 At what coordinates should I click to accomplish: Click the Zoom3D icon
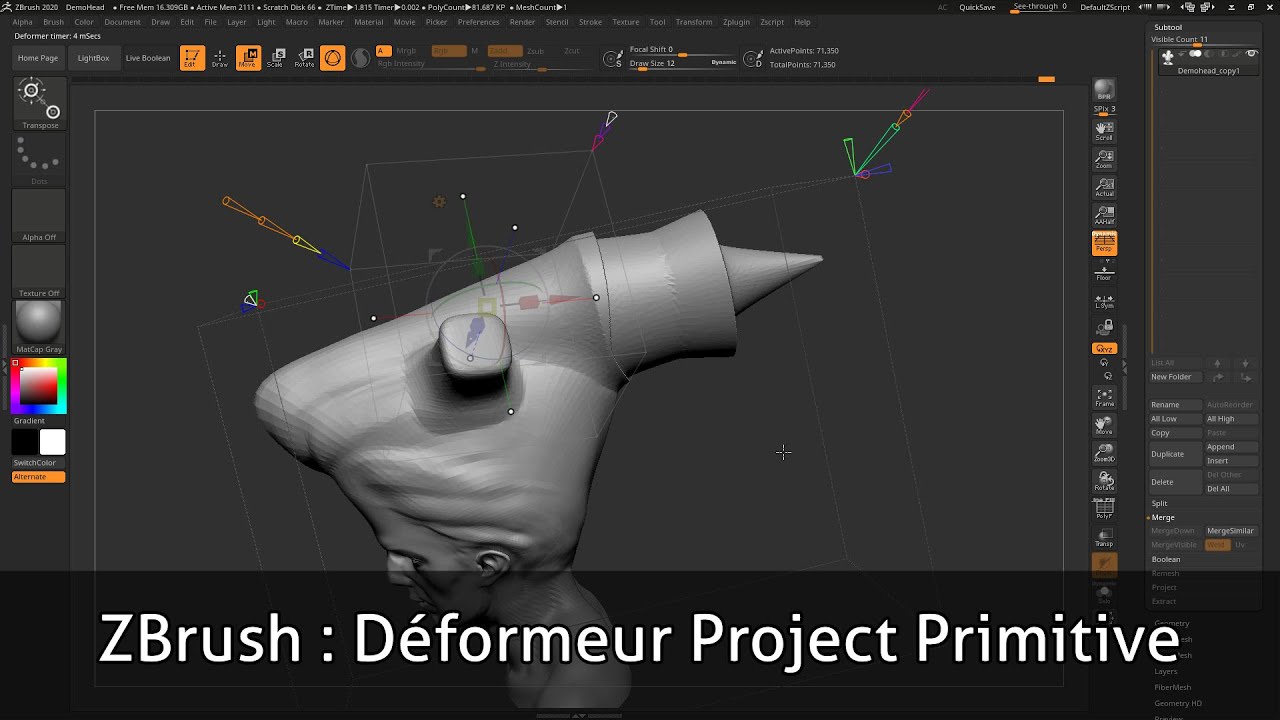pos(1104,453)
